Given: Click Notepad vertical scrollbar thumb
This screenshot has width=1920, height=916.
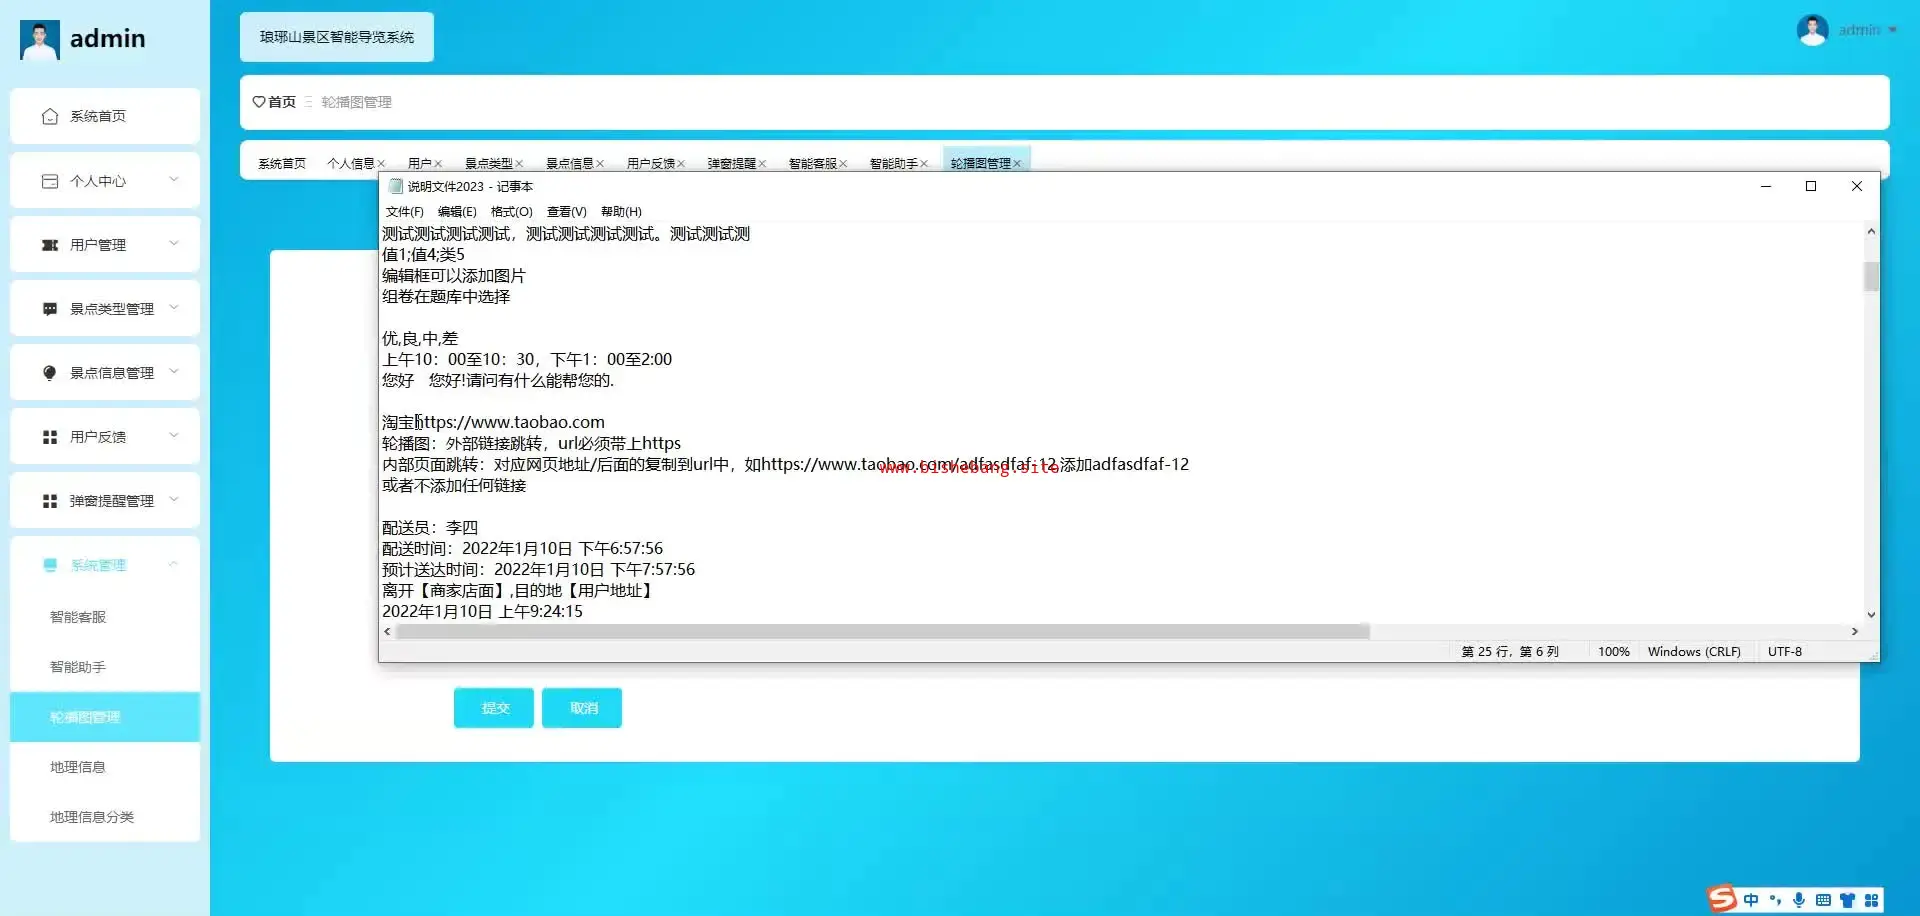Looking at the screenshot, I should click(x=1871, y=276).
